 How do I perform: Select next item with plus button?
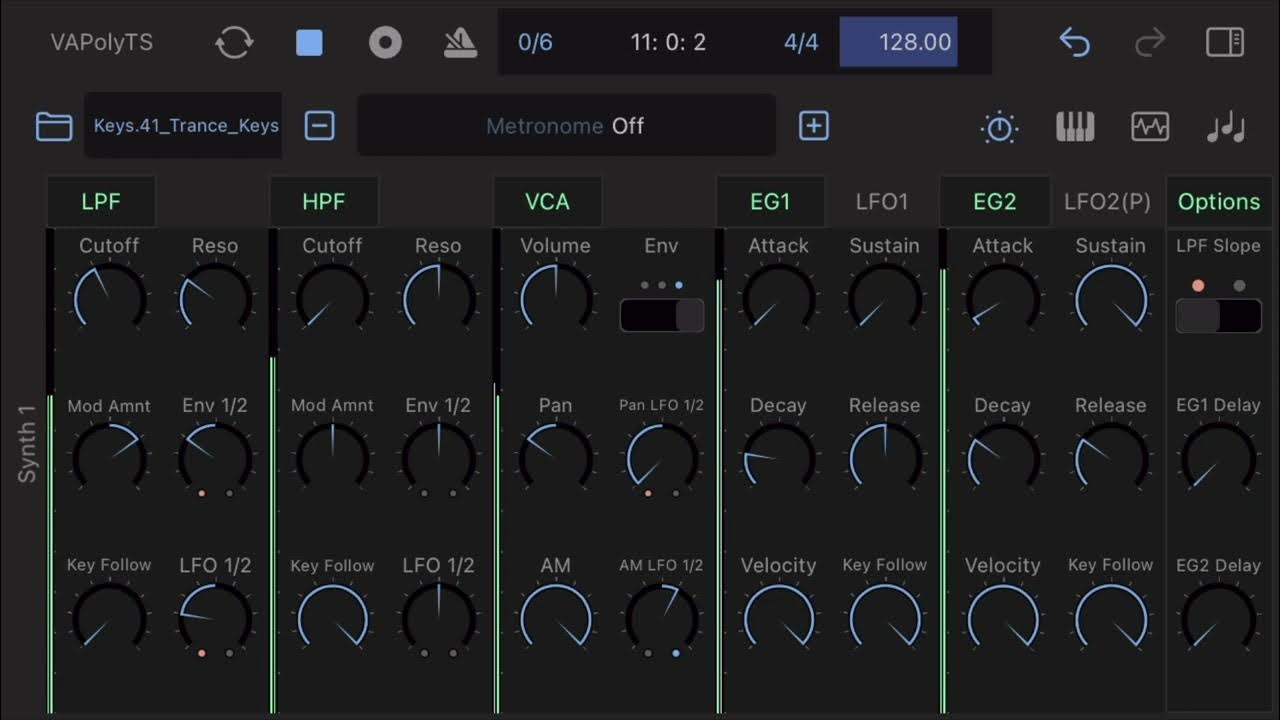click(x=814, y=126)
